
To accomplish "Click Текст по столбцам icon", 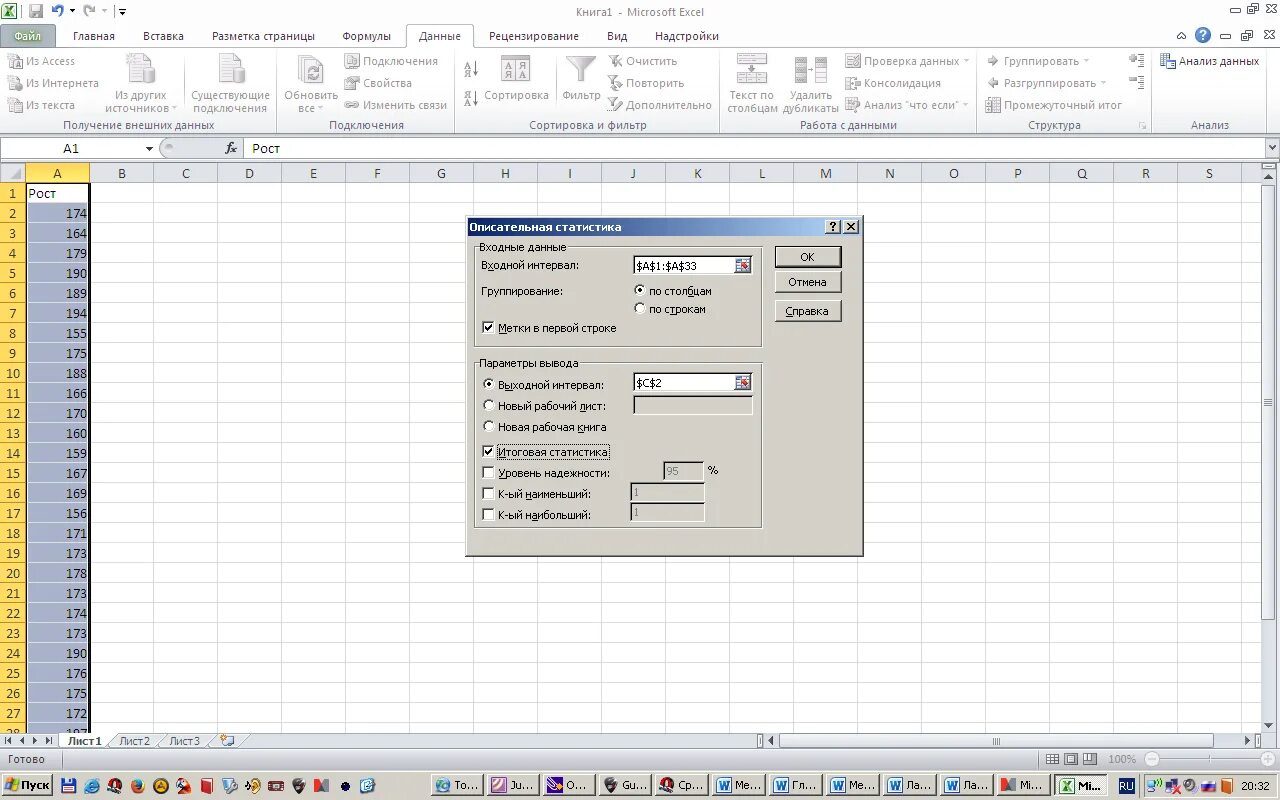I will click(x=752, y=69).
